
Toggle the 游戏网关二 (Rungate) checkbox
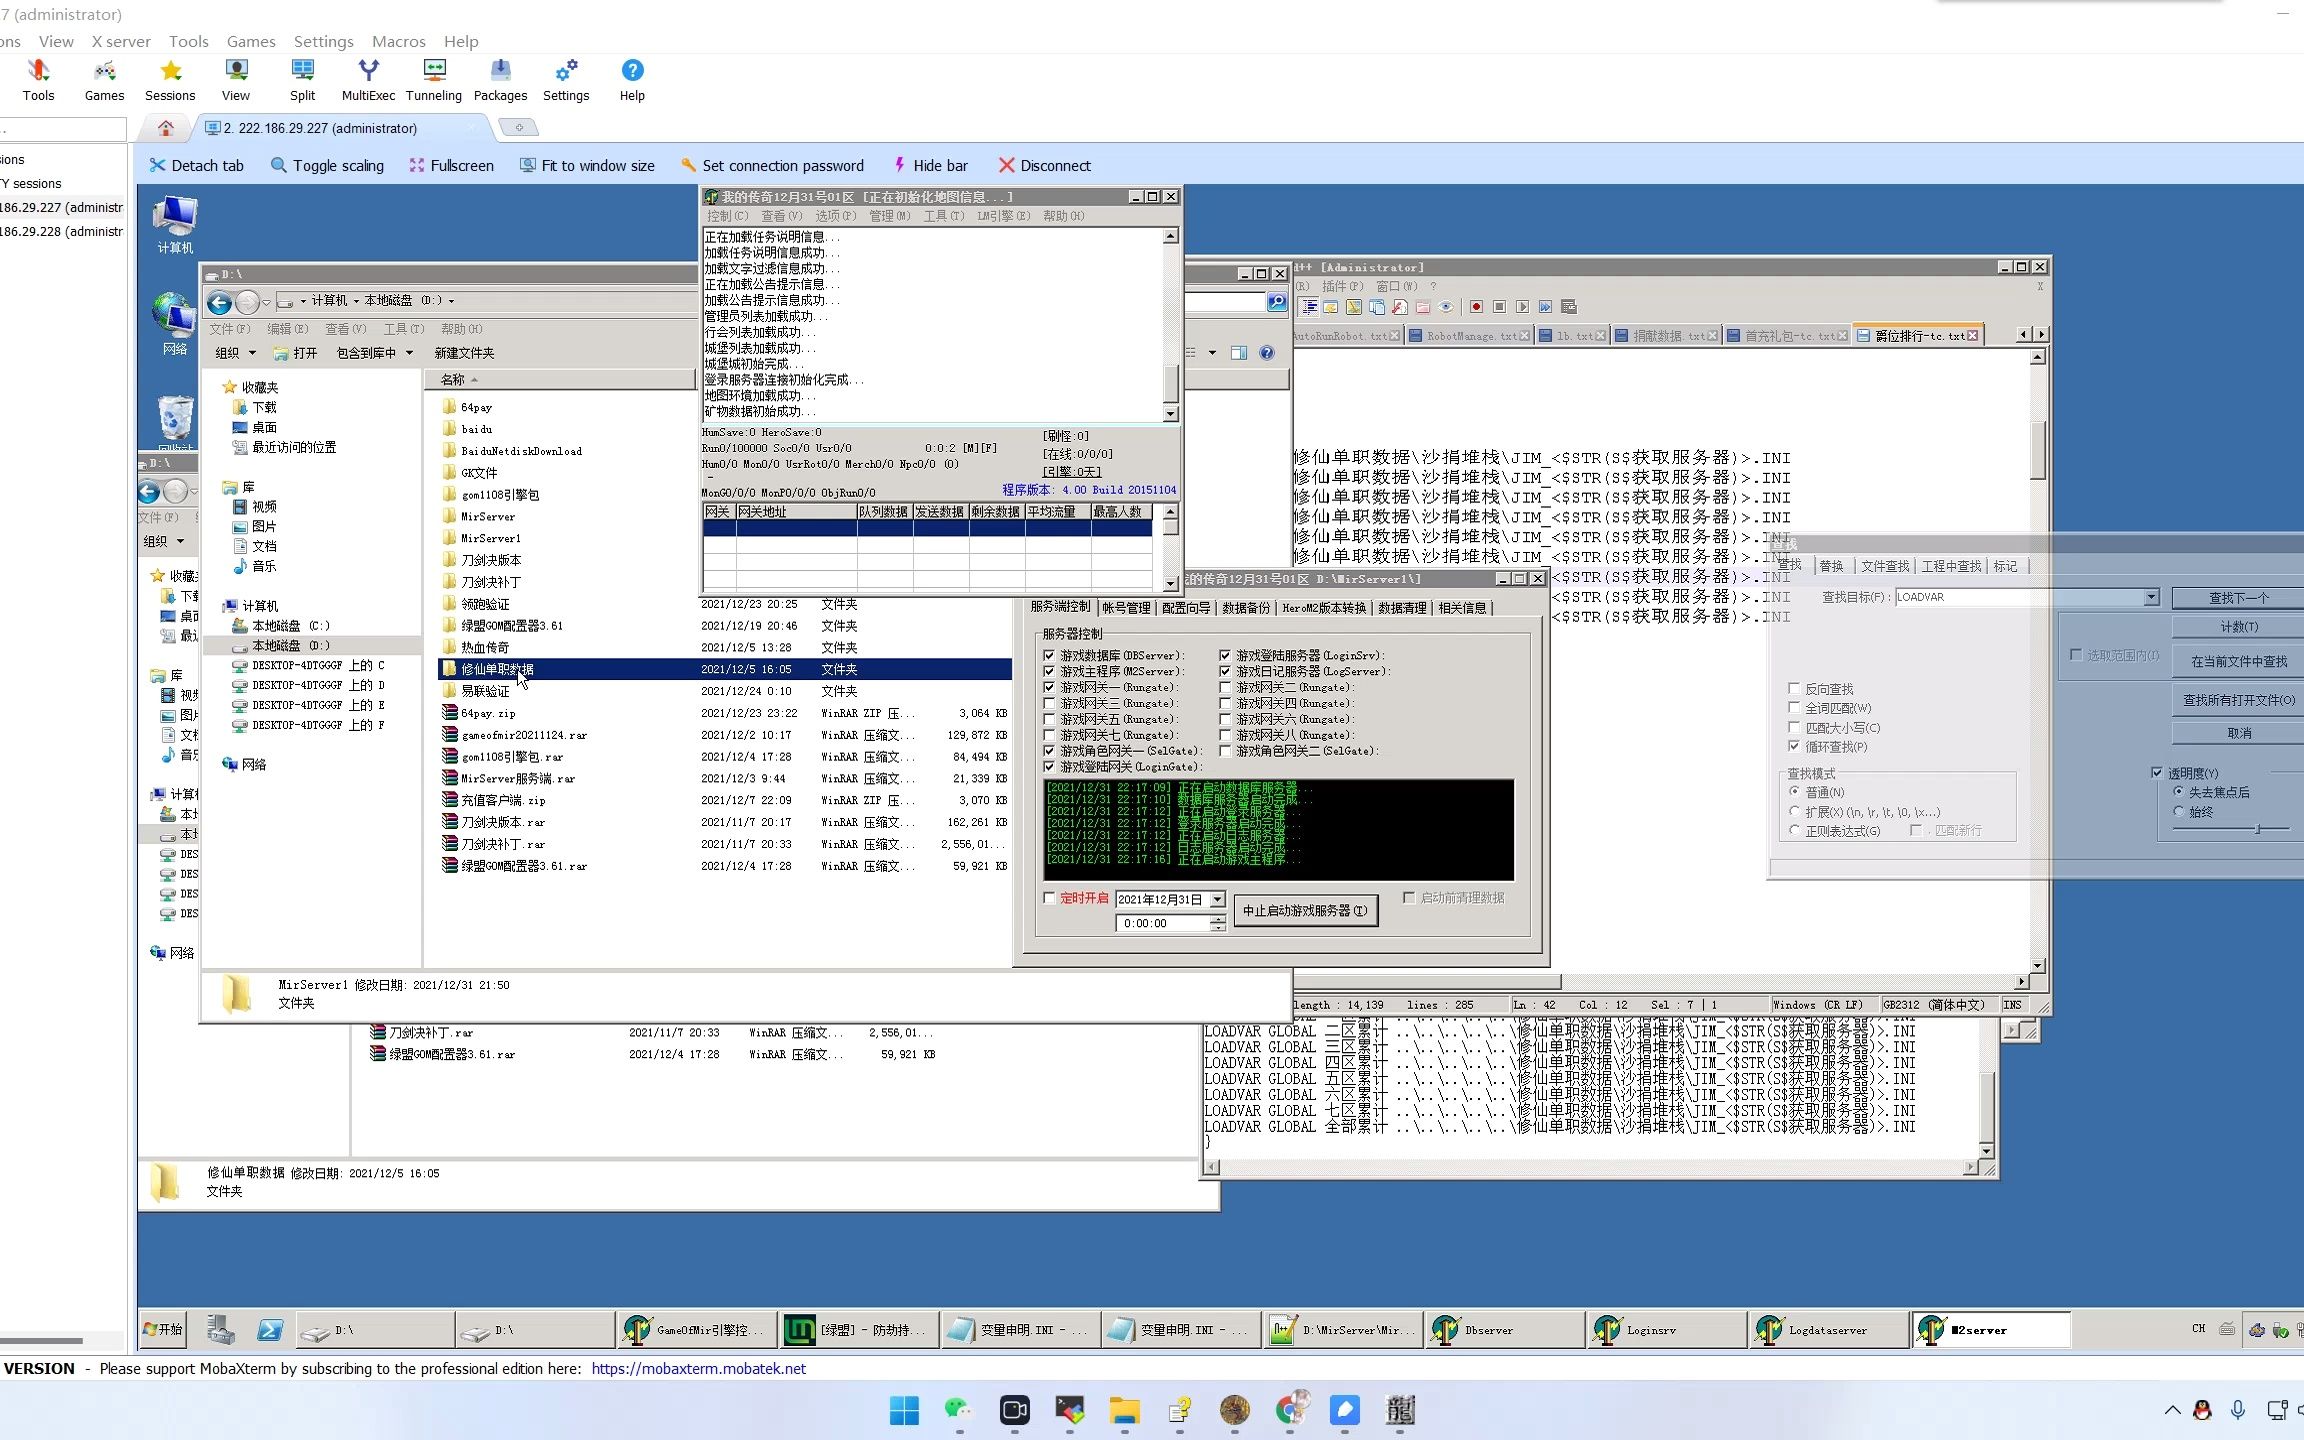click(1225, 688)
